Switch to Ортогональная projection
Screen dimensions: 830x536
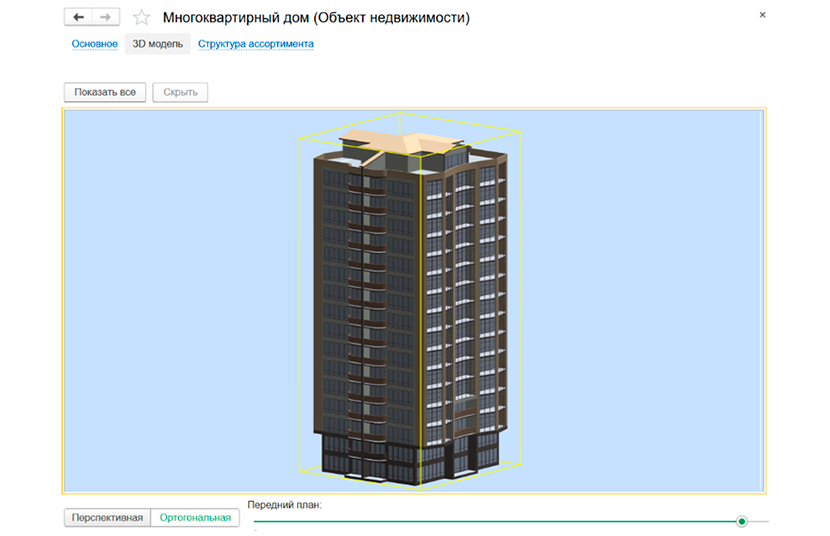pyautogui.click(x=195, y=517)
